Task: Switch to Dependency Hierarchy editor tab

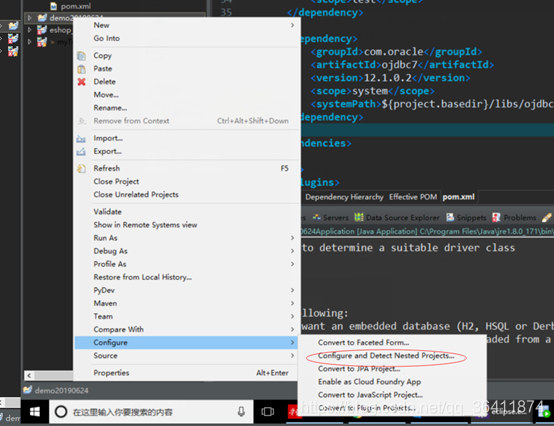Action: click(344, 197)
